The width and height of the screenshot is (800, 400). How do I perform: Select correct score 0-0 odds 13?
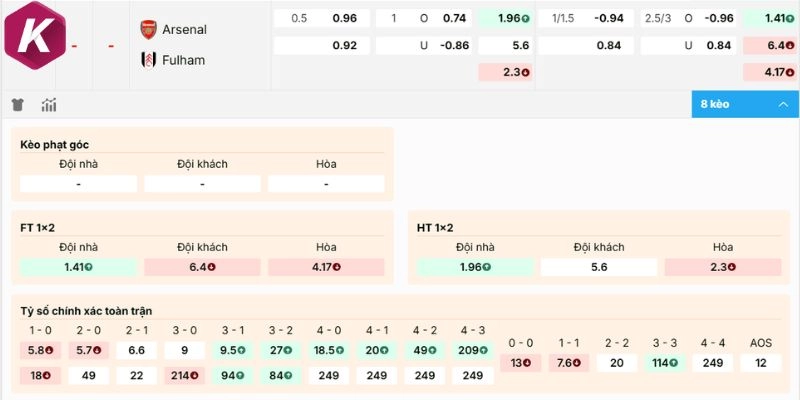(521, 363)
